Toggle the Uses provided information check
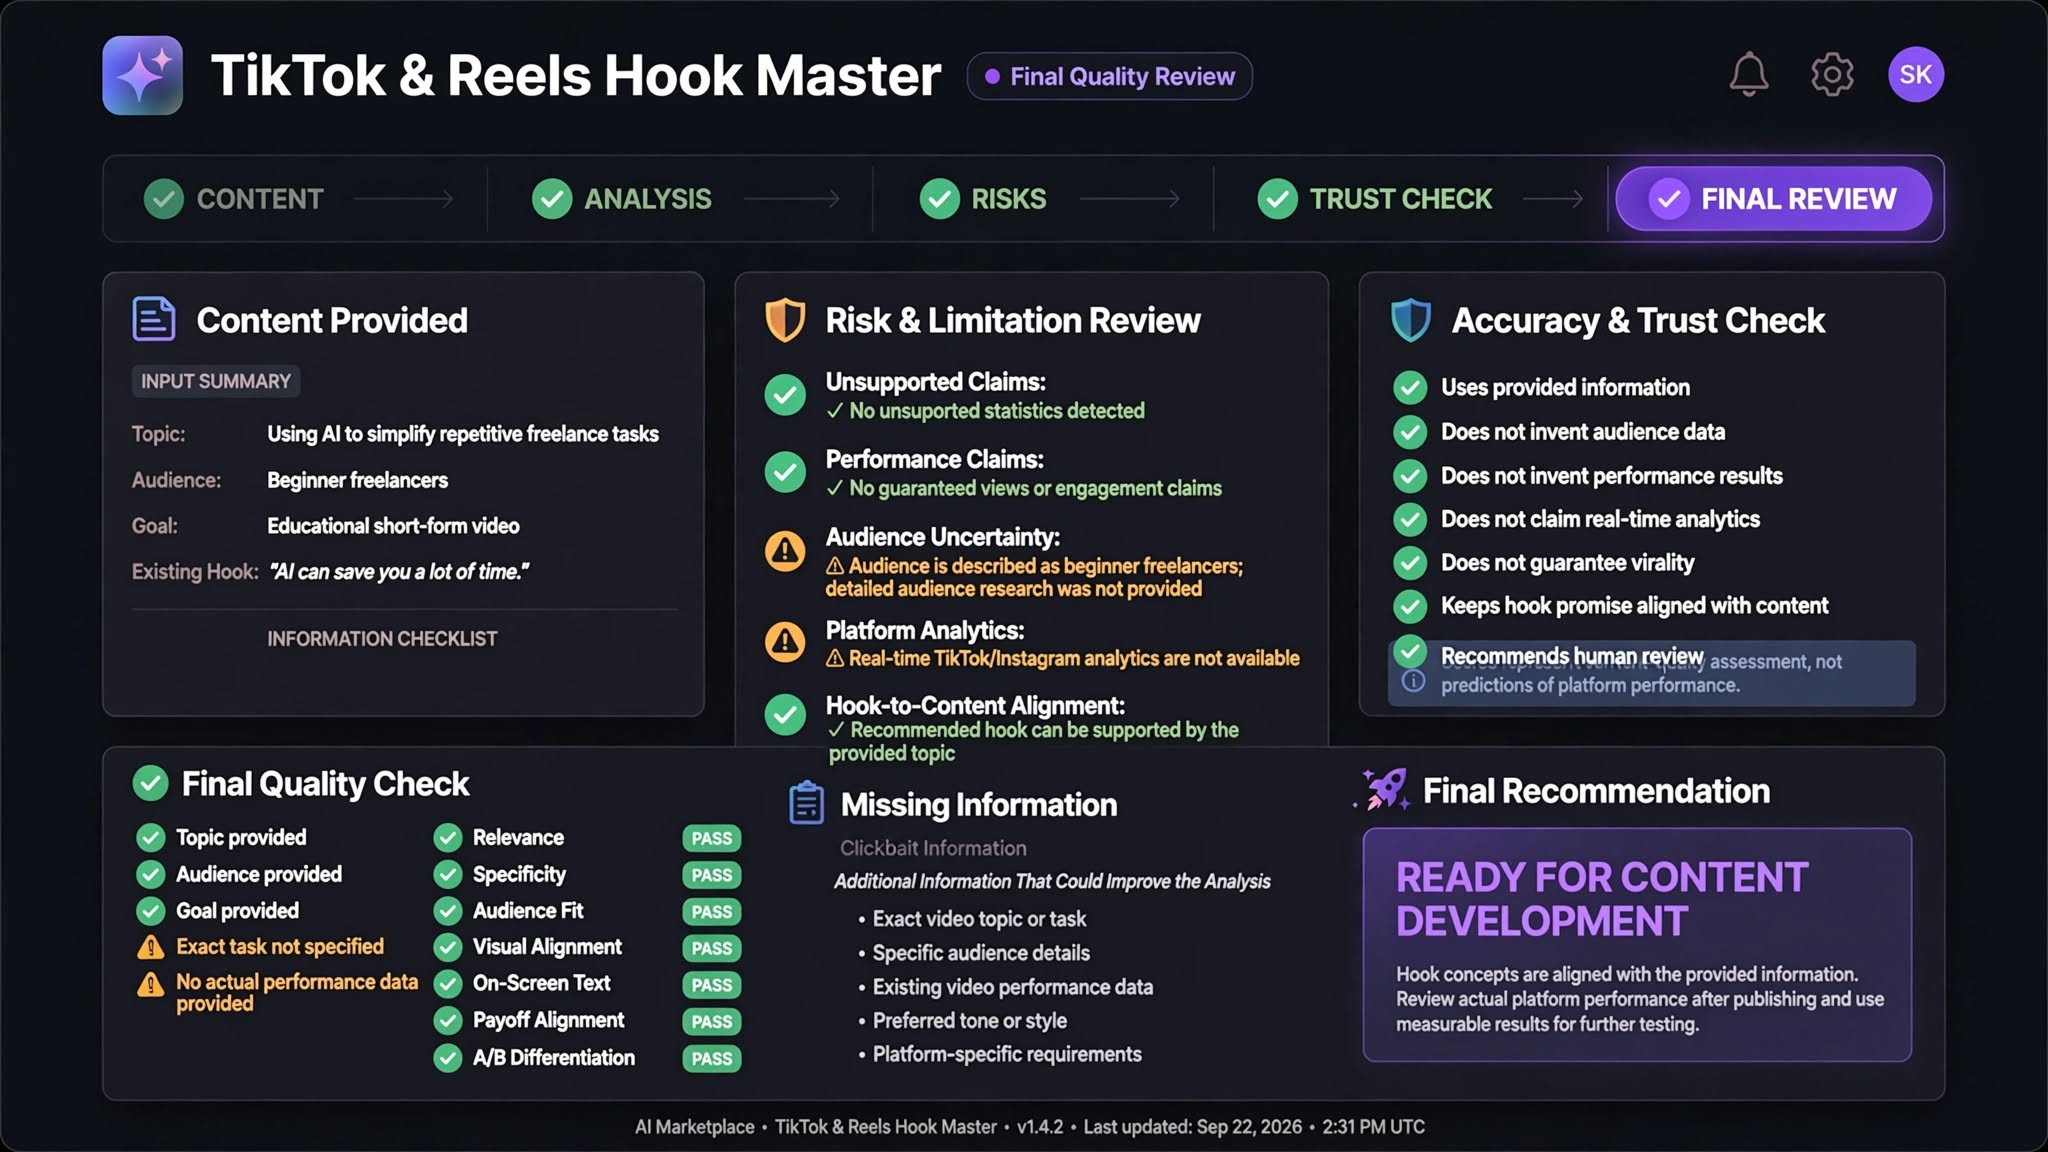2048x1152 pixels. coord(1410,388)
